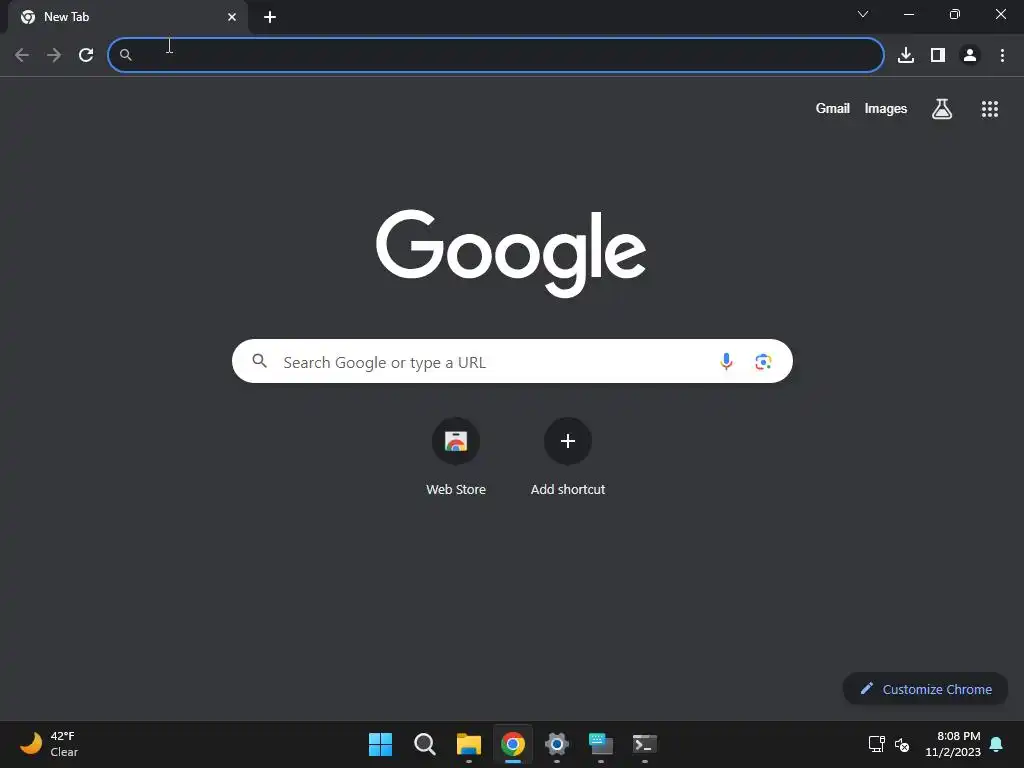Click the Google logo
The width and height of the screenshot is (1024, 768).
(x=511, y=253)
